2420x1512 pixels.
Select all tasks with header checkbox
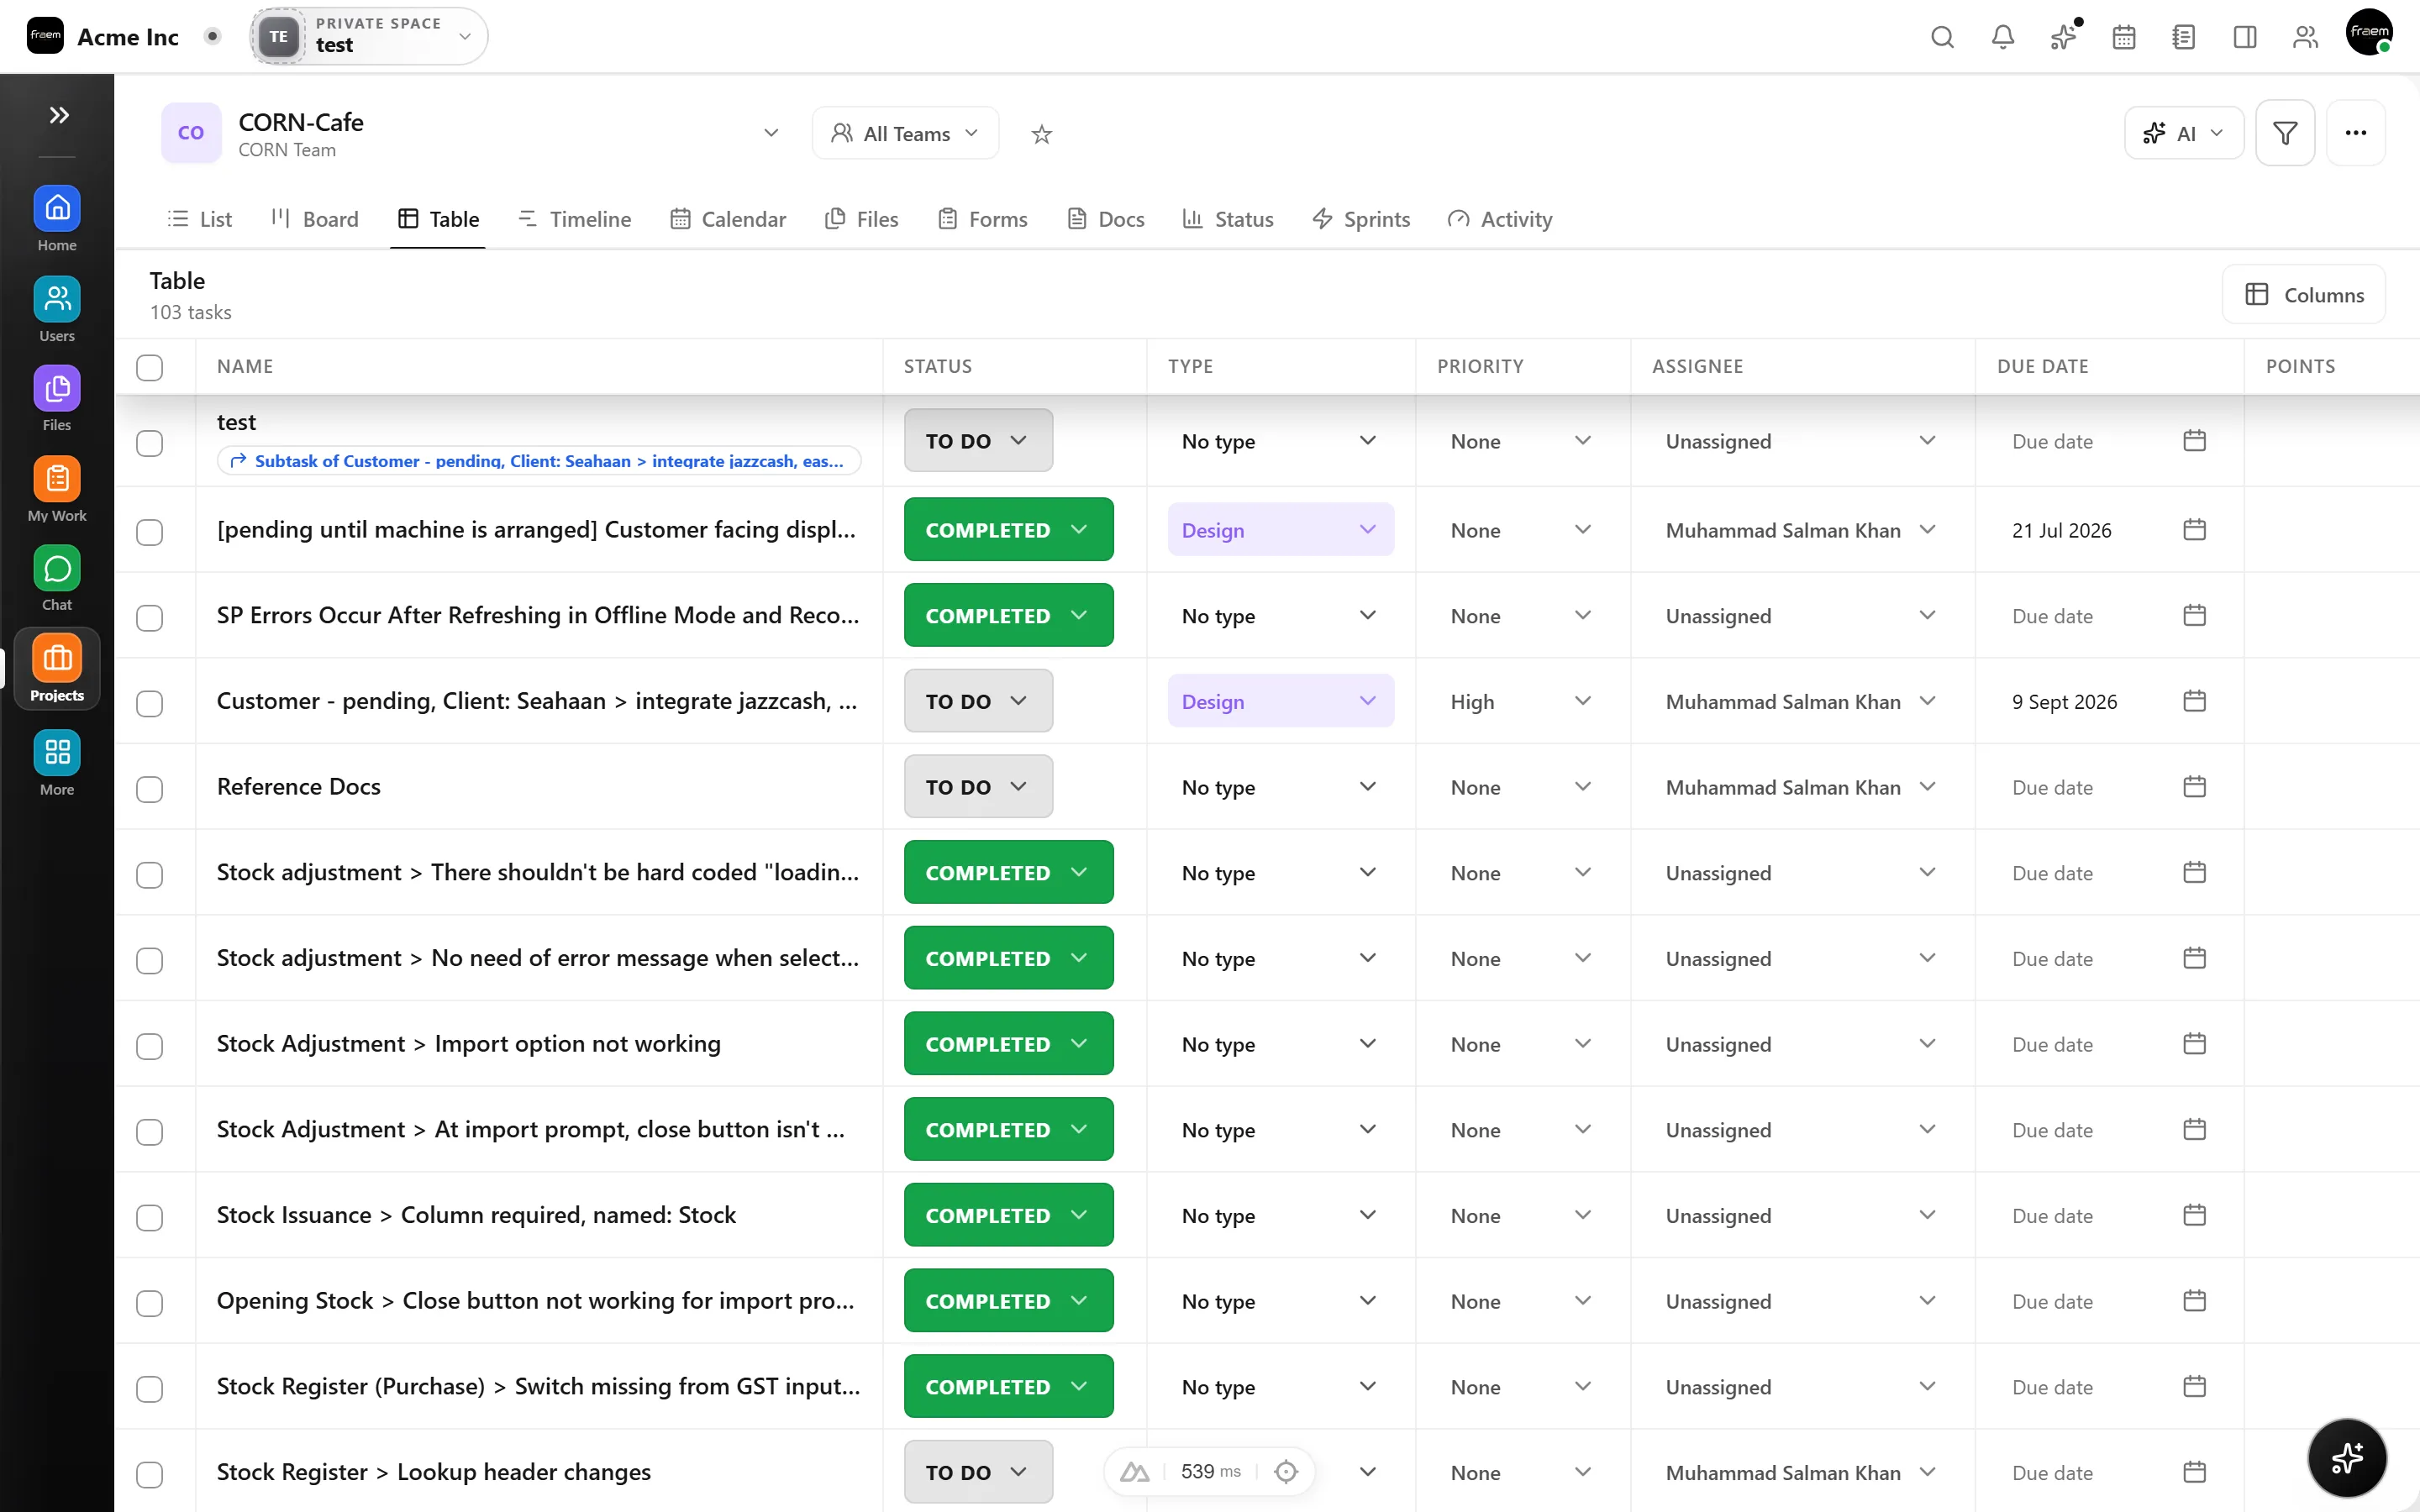point(150,367)
